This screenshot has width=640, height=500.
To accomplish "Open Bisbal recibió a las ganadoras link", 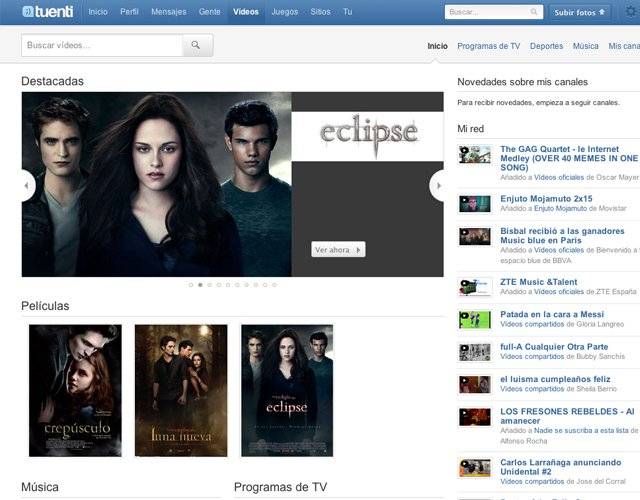I will [562, 236].
